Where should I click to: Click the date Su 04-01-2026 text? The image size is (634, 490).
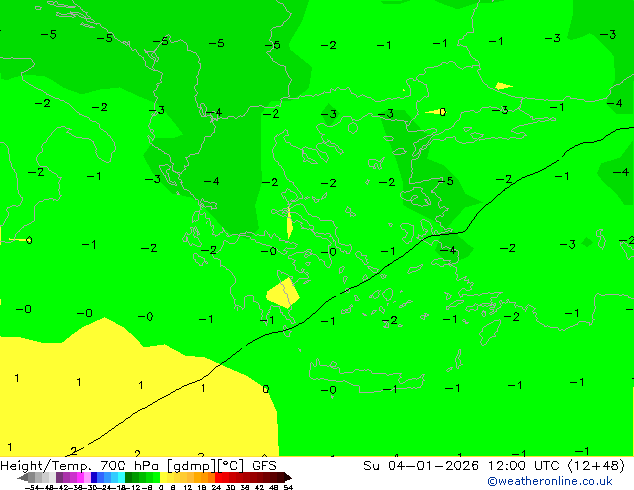(421, 466)
